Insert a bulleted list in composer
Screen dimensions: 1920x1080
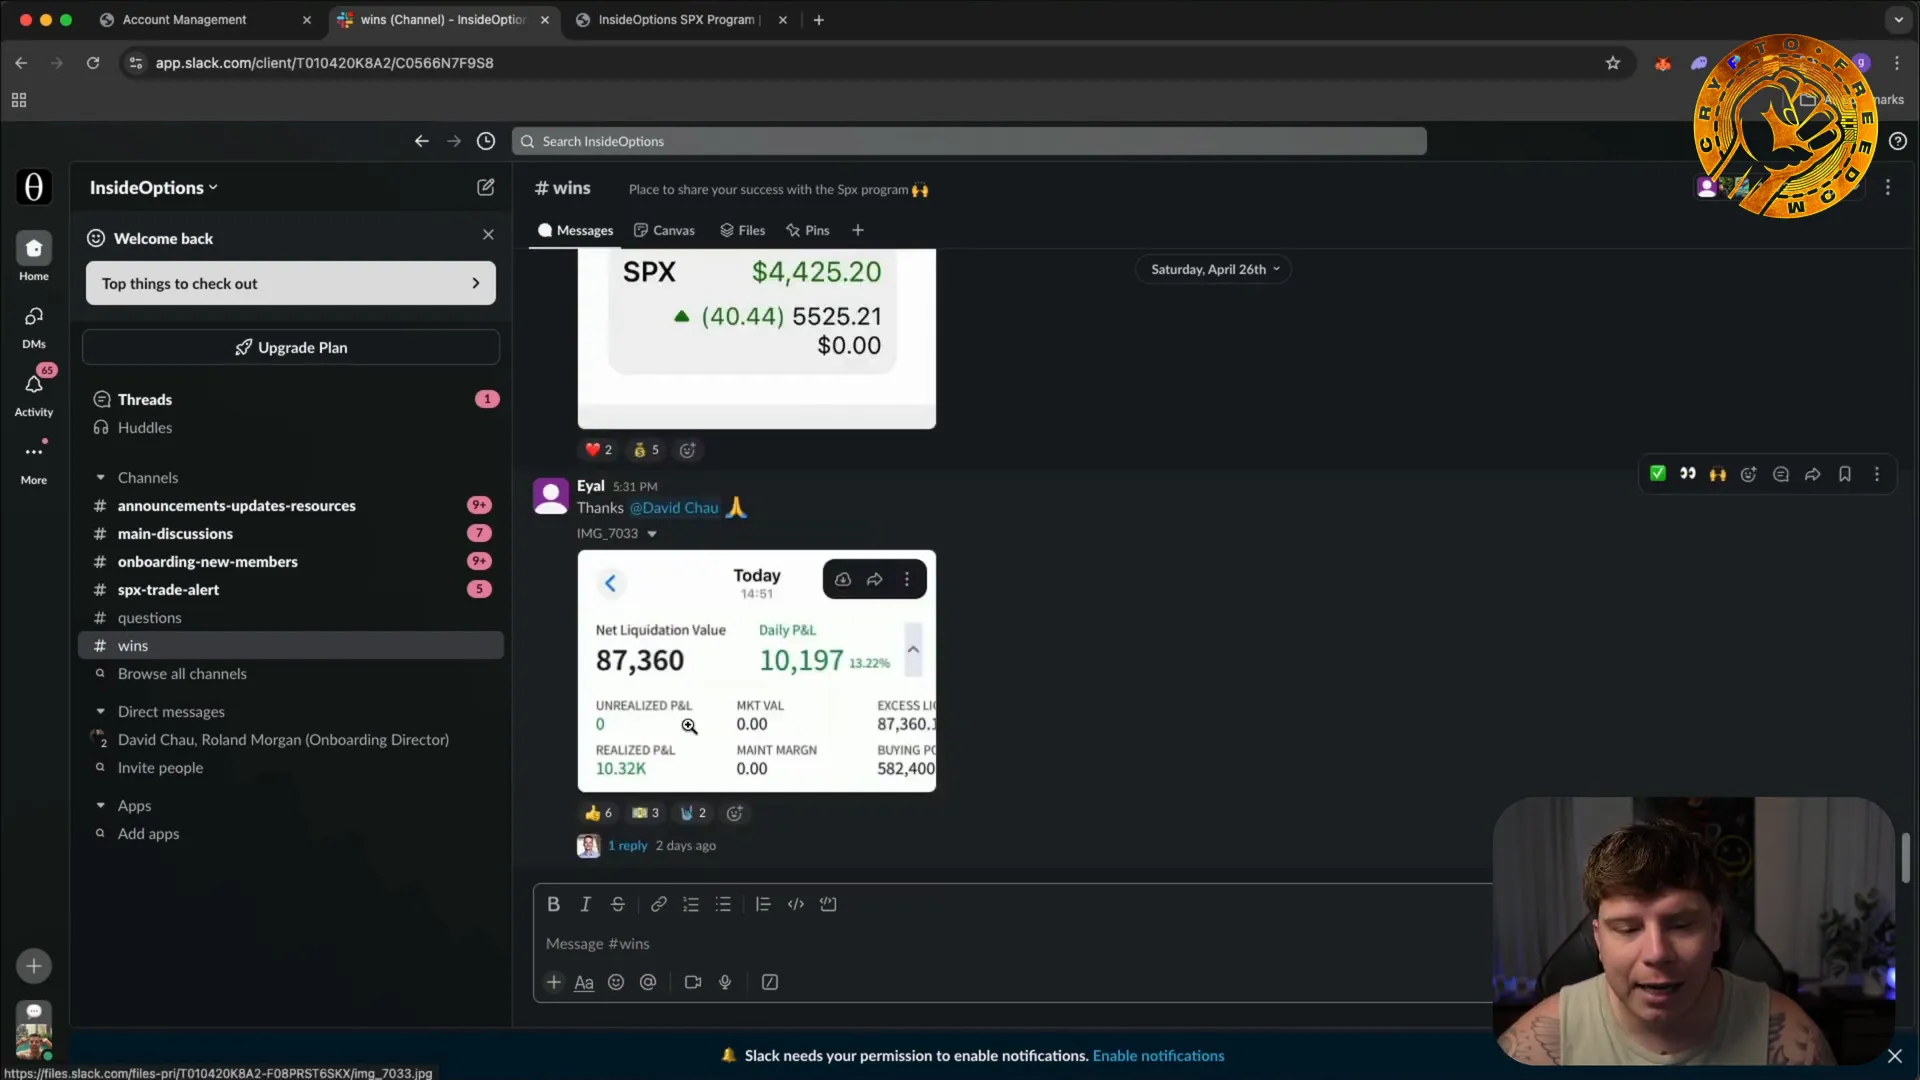723,904
